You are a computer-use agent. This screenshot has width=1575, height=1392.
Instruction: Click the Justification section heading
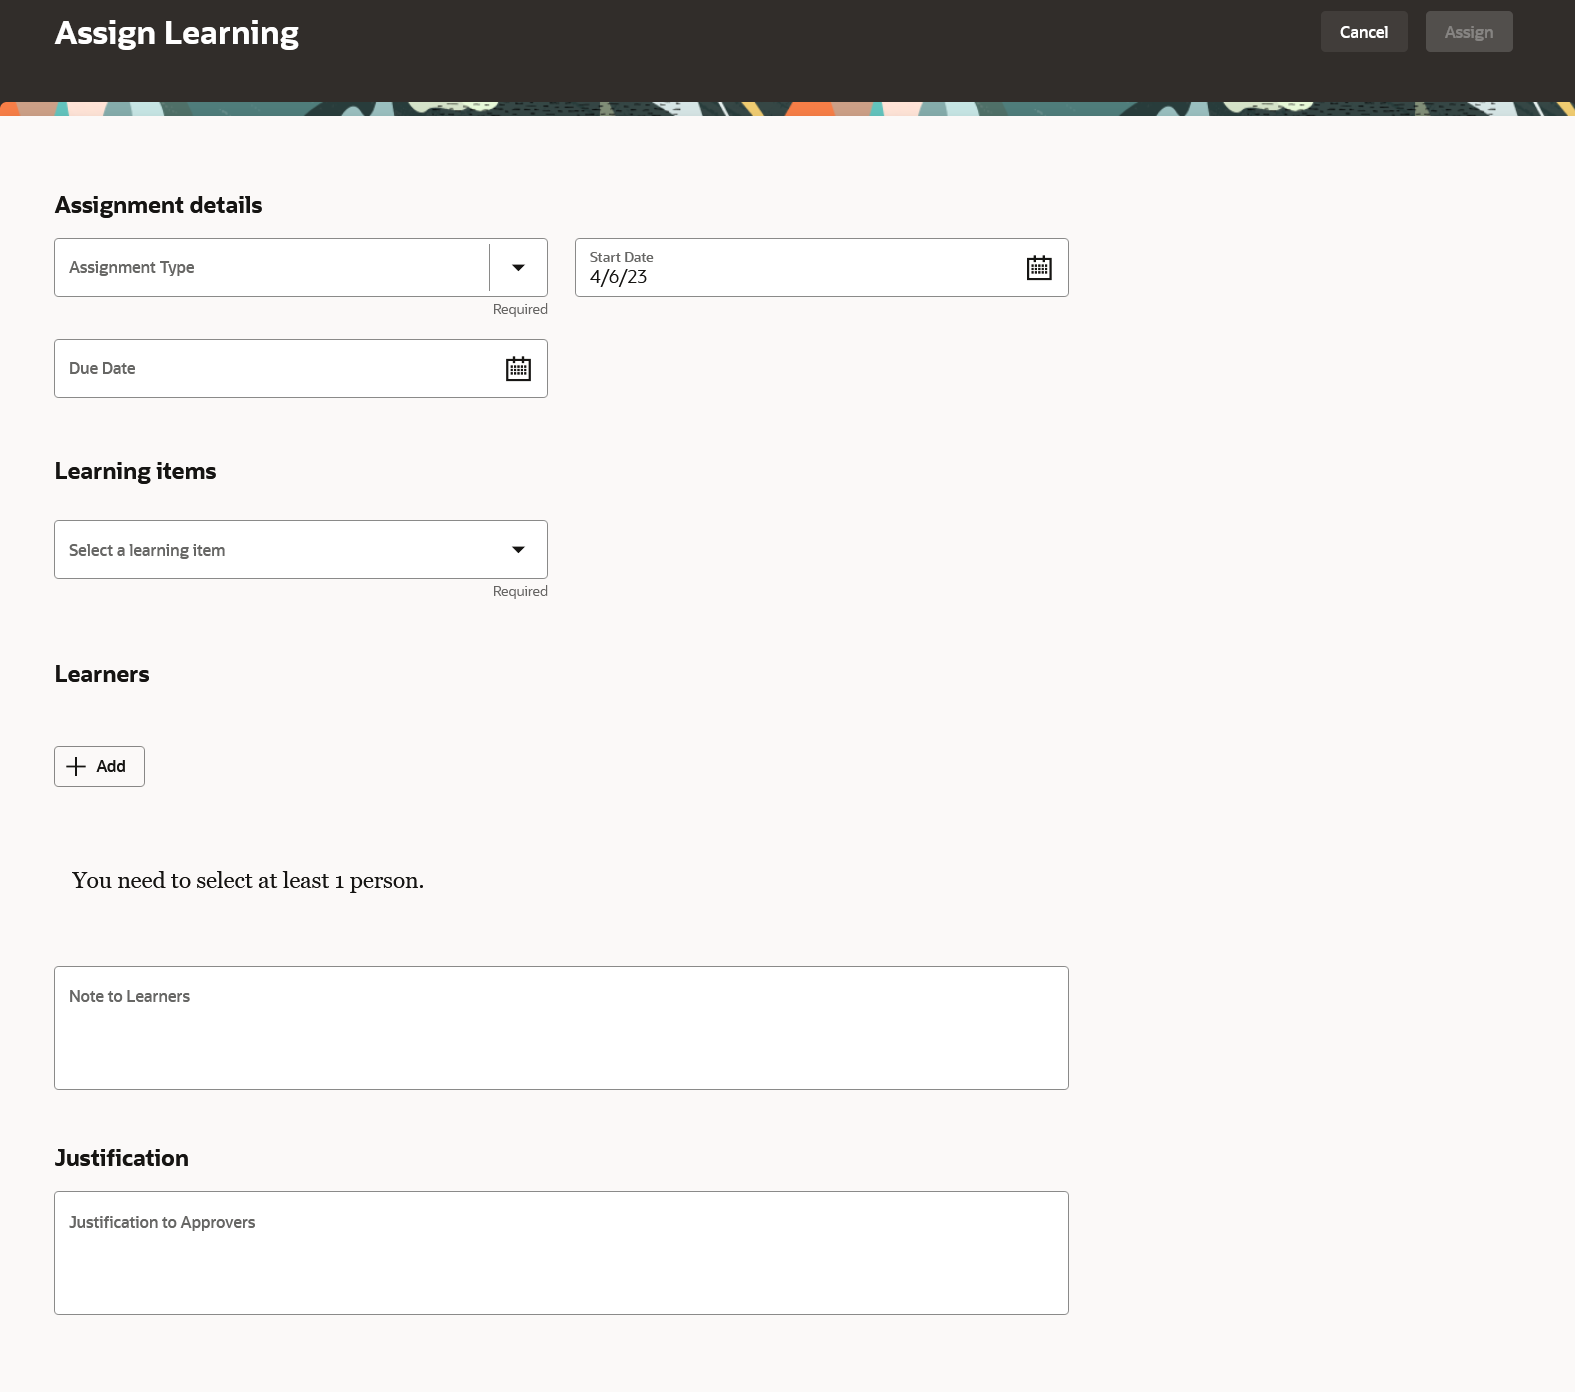point(122,1158)
